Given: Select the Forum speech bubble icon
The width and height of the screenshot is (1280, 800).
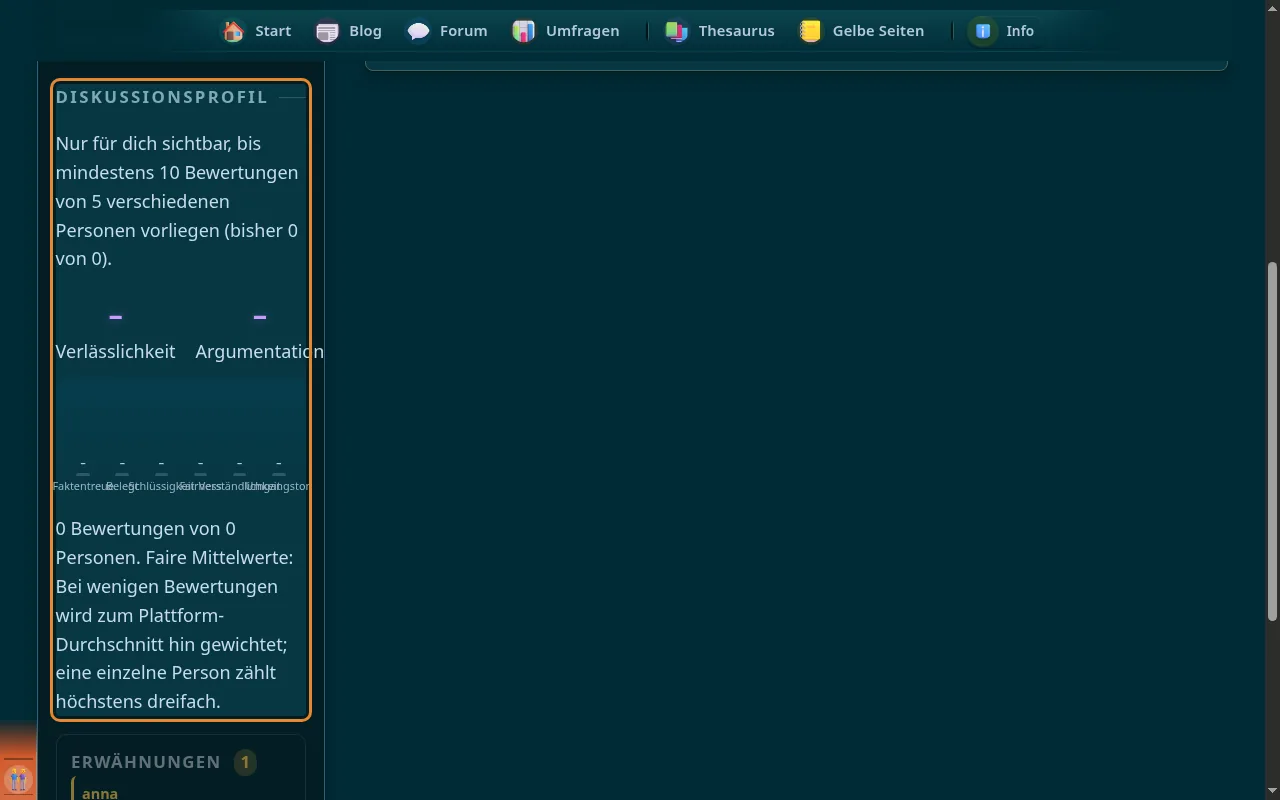Looking at the screenshot, I should [418, 31].
